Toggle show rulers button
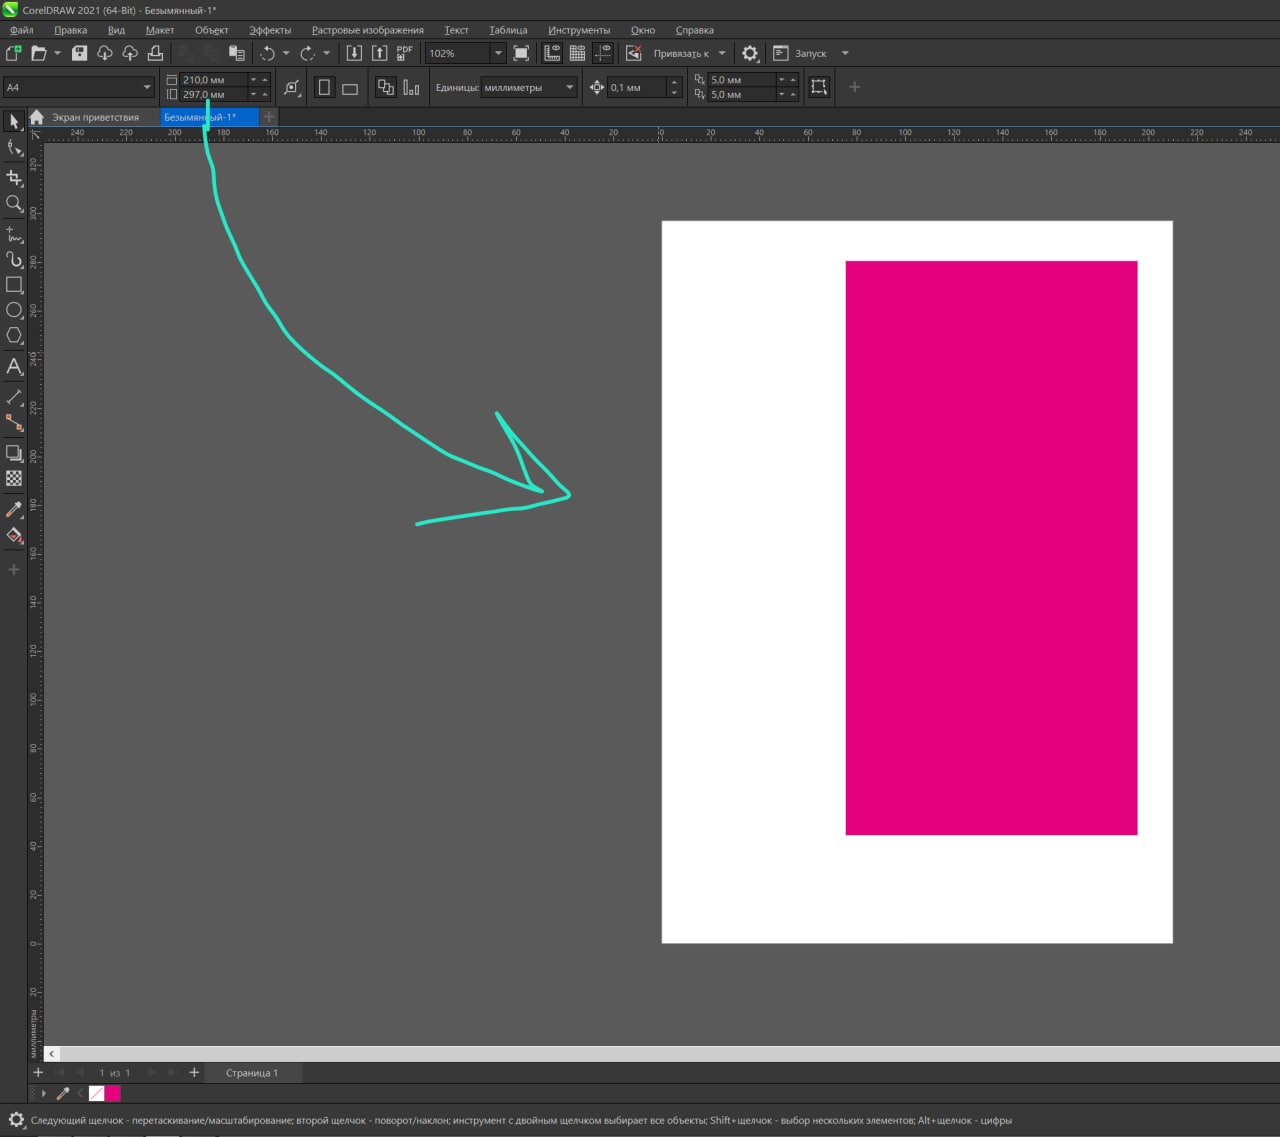1280x1137 pixels. [x=552, y=53]
